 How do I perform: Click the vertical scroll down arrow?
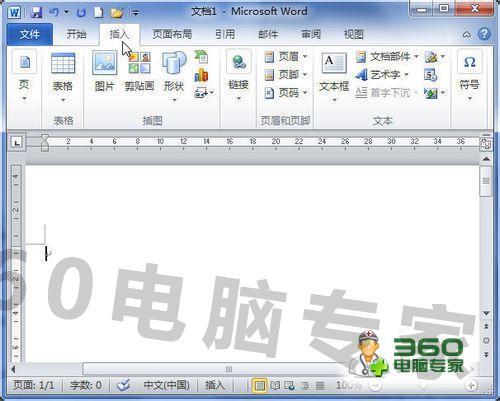[x=486, y=313]
